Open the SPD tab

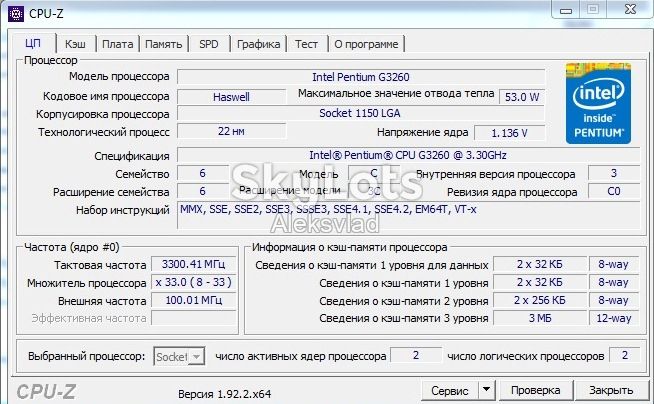coord(209,44)
